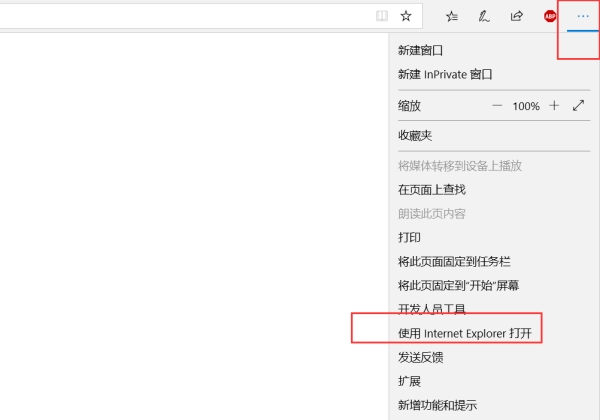Select 新建窗口 from the menu
Viewport: 600px width, 420px height.
[x=420, y=50]
